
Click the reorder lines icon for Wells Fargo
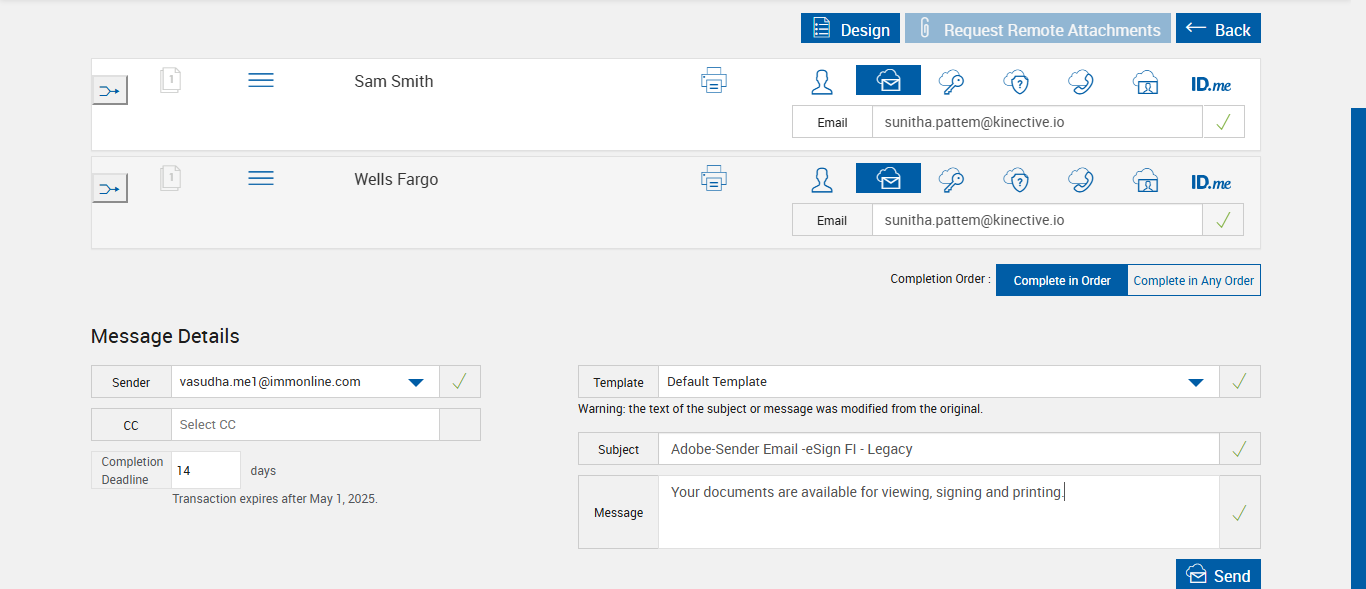coord(261,178)
